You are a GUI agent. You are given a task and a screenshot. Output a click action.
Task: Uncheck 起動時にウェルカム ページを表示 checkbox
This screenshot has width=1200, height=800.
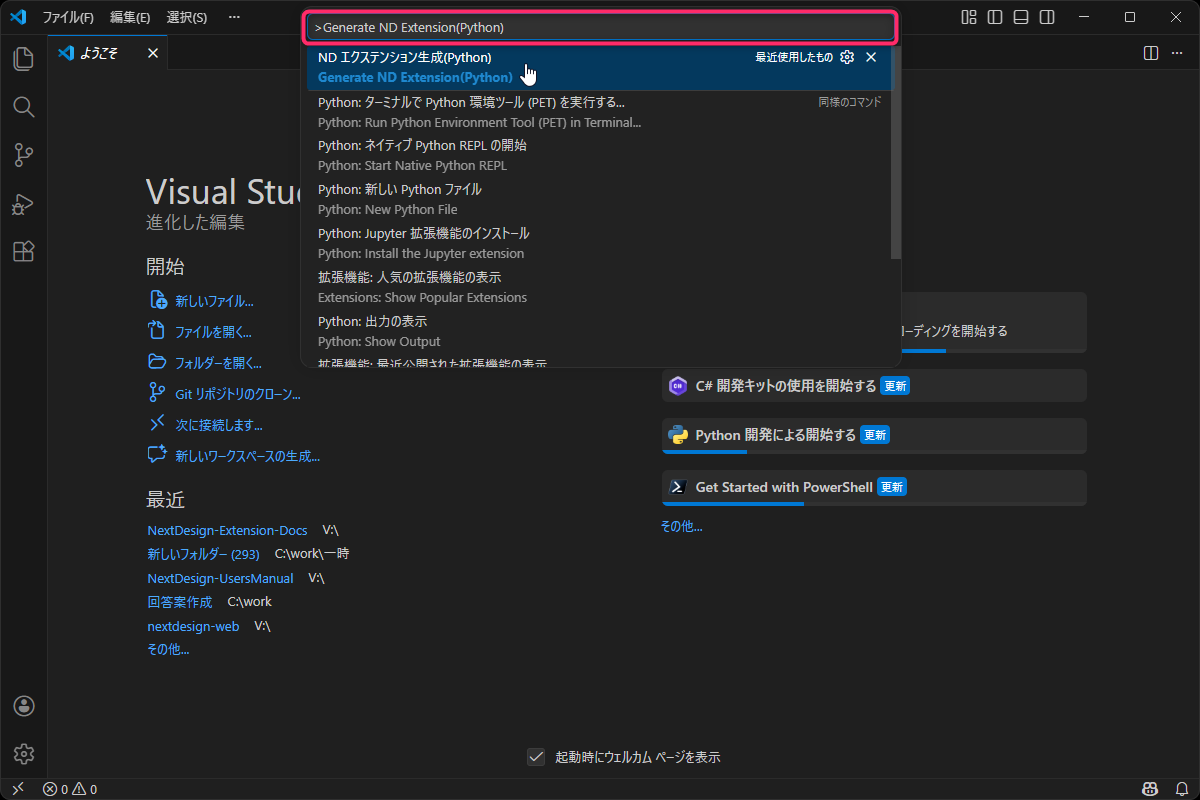(x=536, y=757)
